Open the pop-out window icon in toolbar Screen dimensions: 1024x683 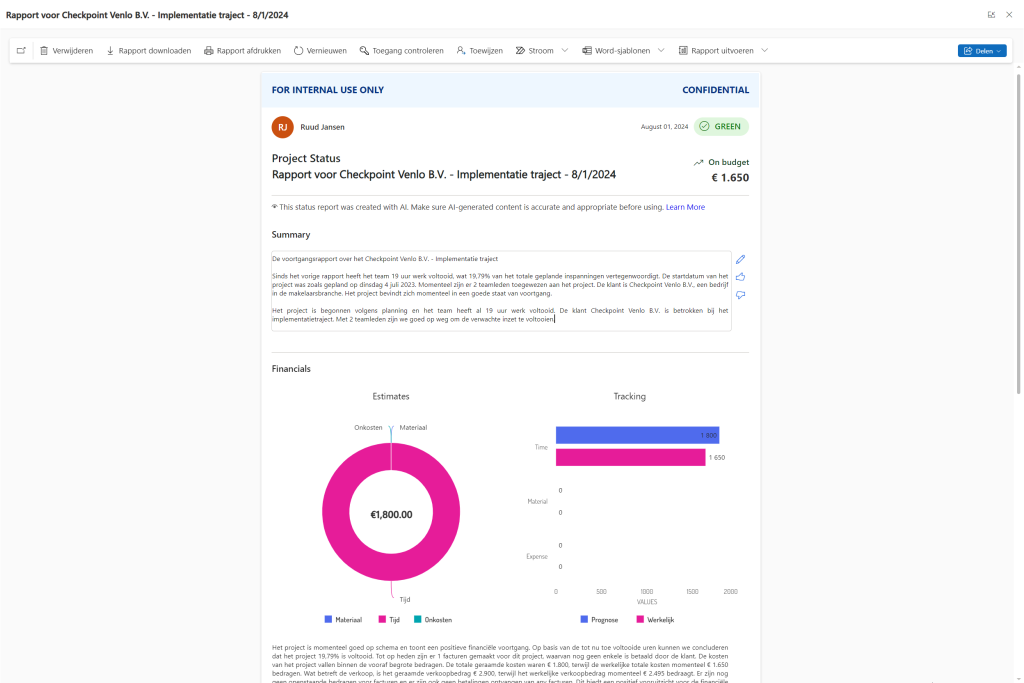coord(21,50)
